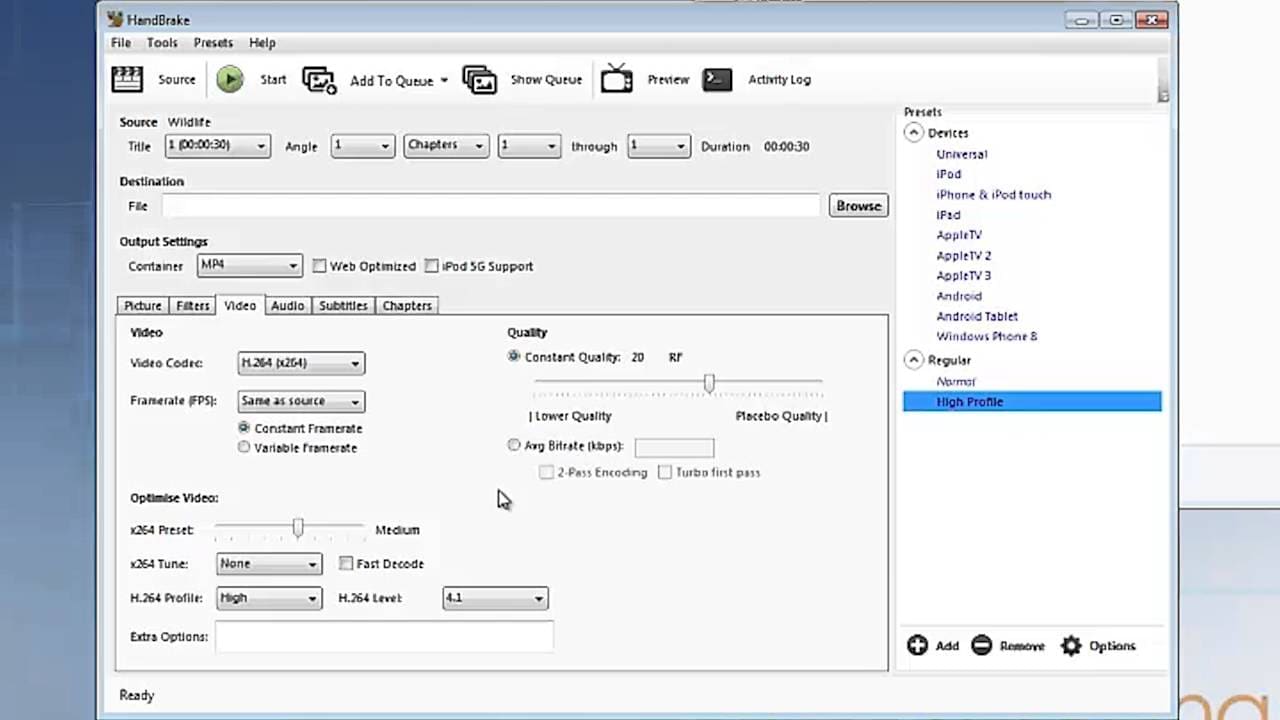The height and width of the screenshot is (720, 1280).
Task: Switch to the Audio tab
Action: pos(287,305)
